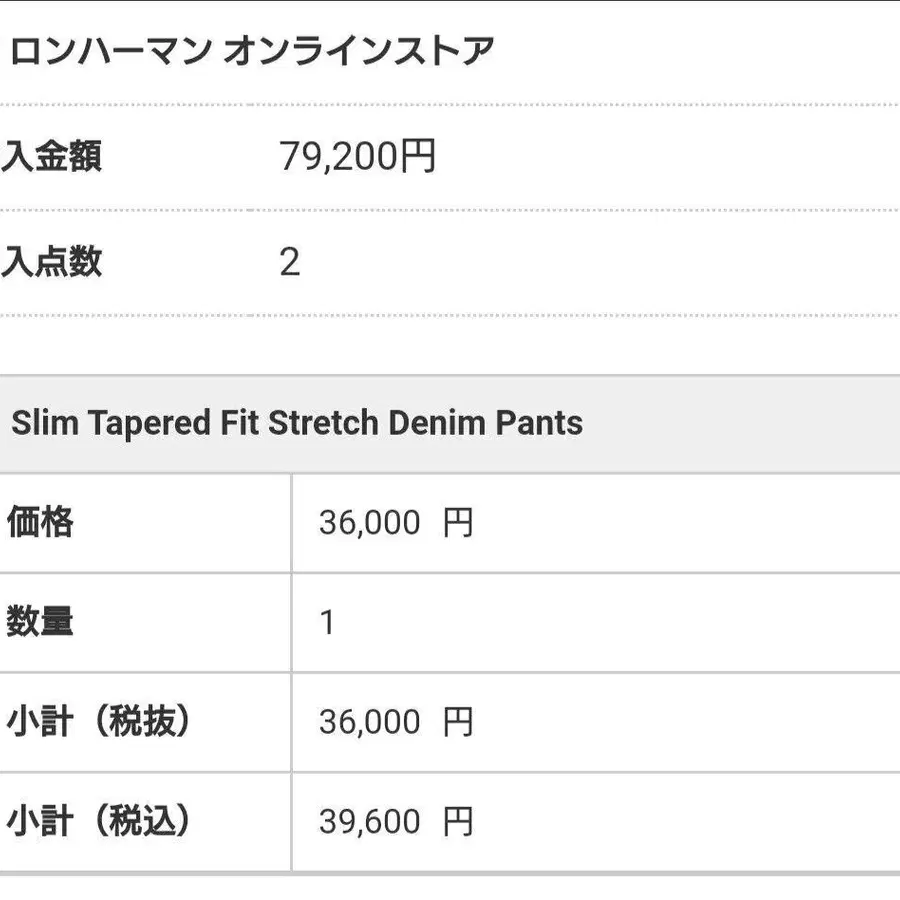Click the 小計（税込） row label
Image resolution: width=900 pixels, height=900 pixels.
click(x=99, y=822)
